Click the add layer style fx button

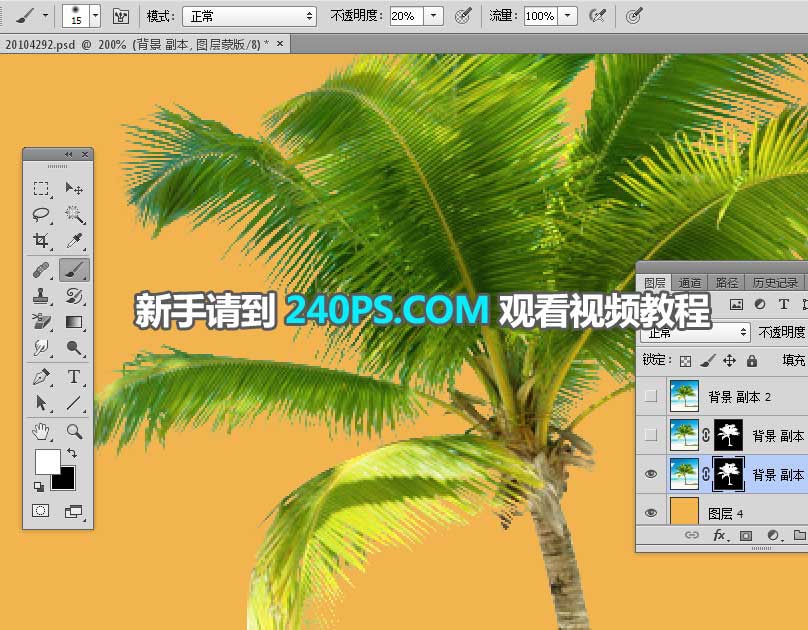[718, 537]
